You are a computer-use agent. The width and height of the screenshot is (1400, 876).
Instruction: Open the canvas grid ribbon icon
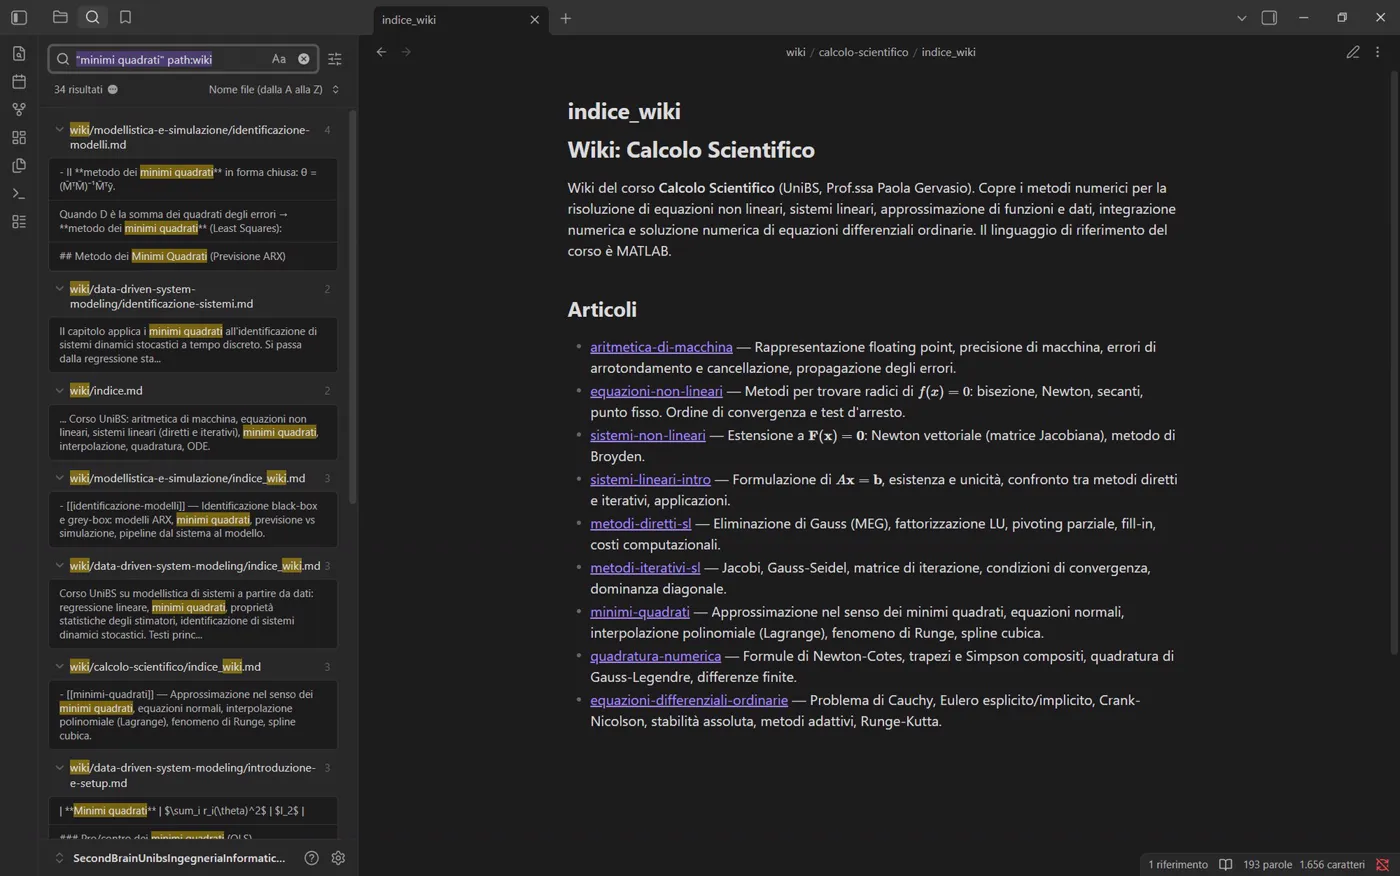19,137
